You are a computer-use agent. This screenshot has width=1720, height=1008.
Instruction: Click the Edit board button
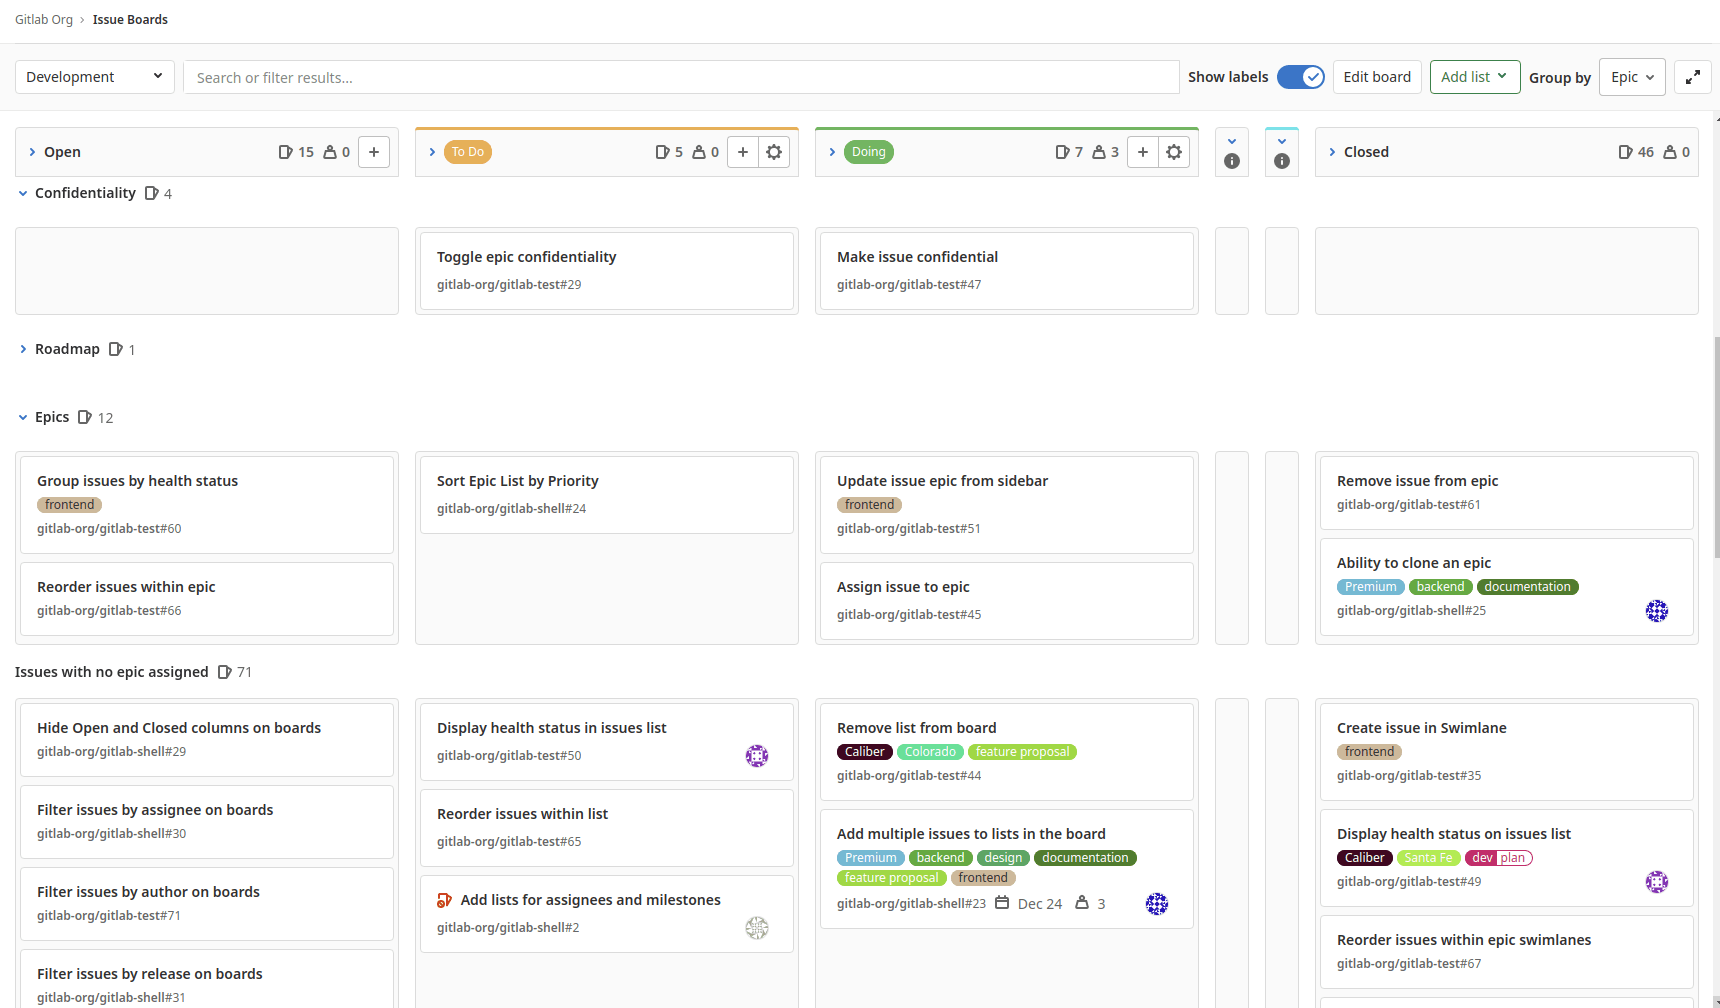pyautogui.click(x=1376, y=77)
